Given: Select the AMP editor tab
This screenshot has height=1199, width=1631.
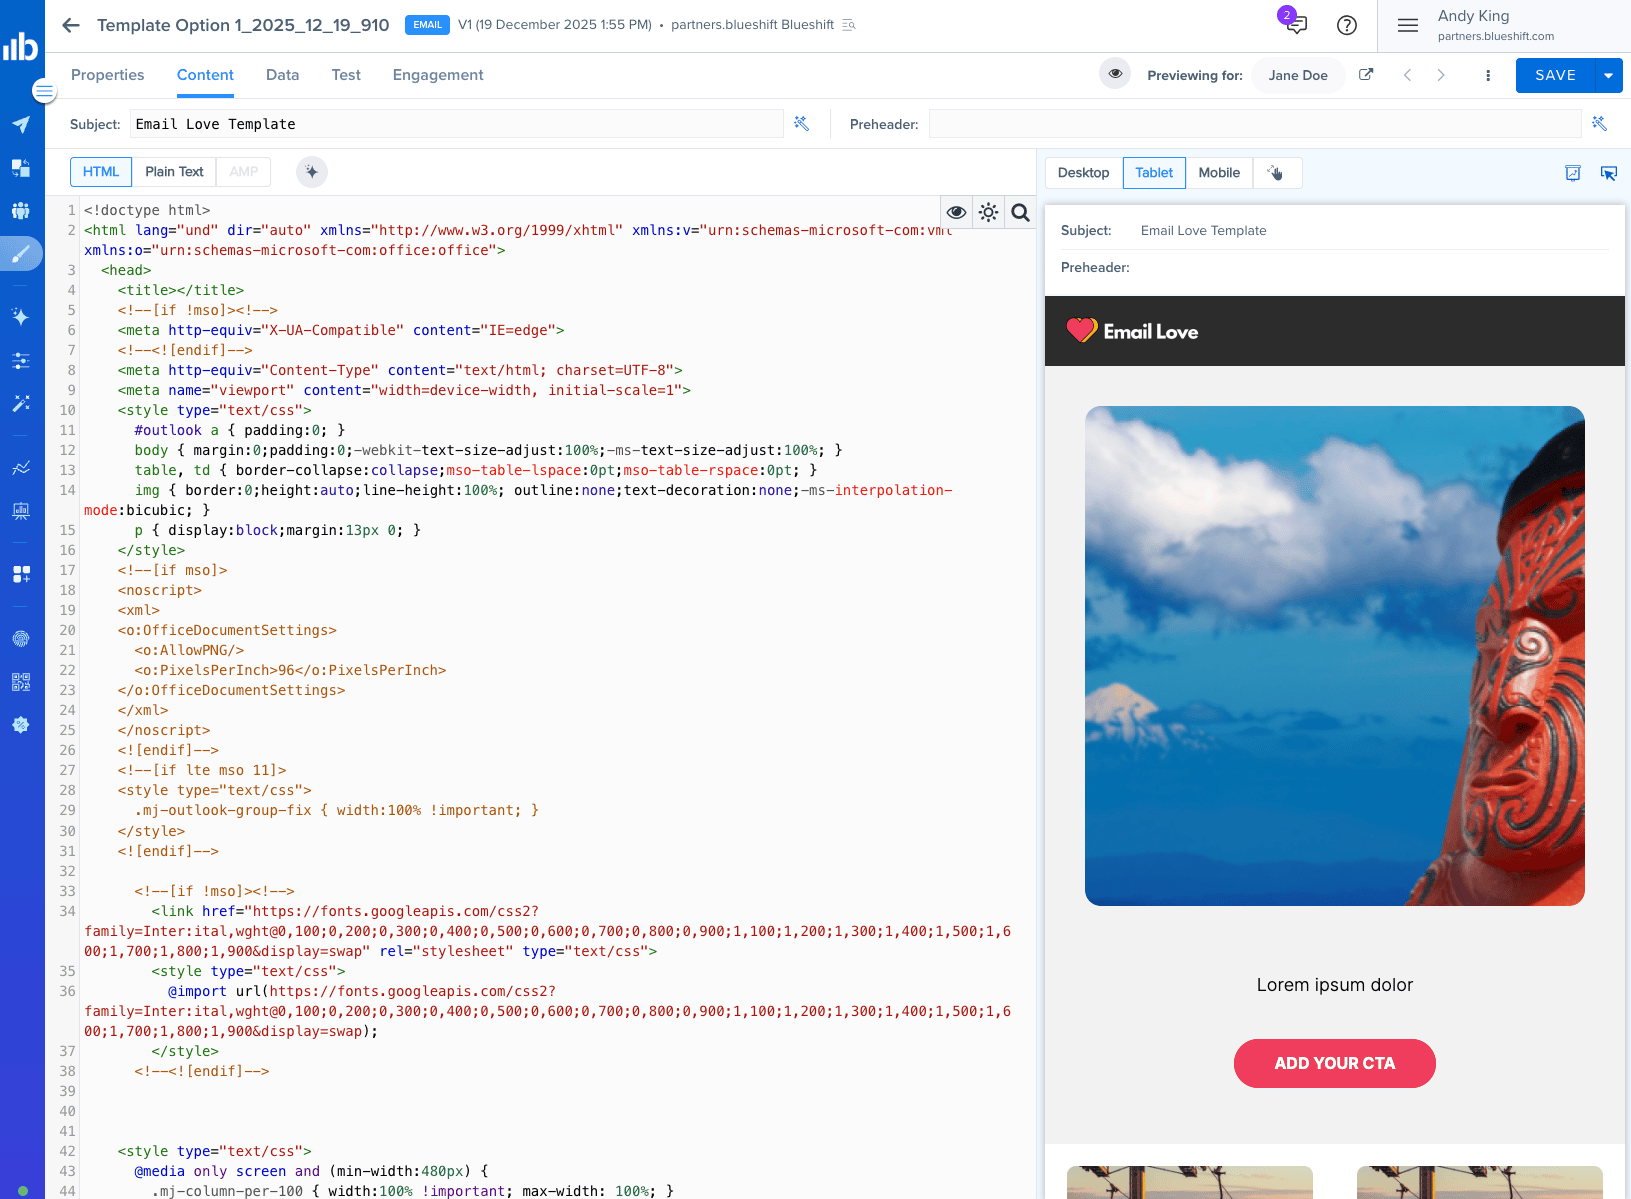Looking at the screenshot, I should (x=244, y=172).
